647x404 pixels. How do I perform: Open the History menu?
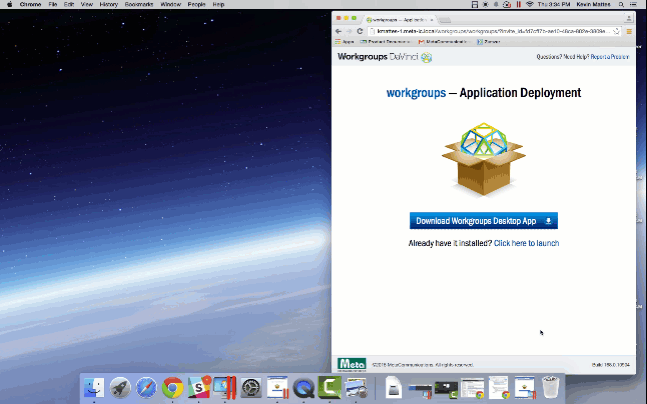click(109, 4)
